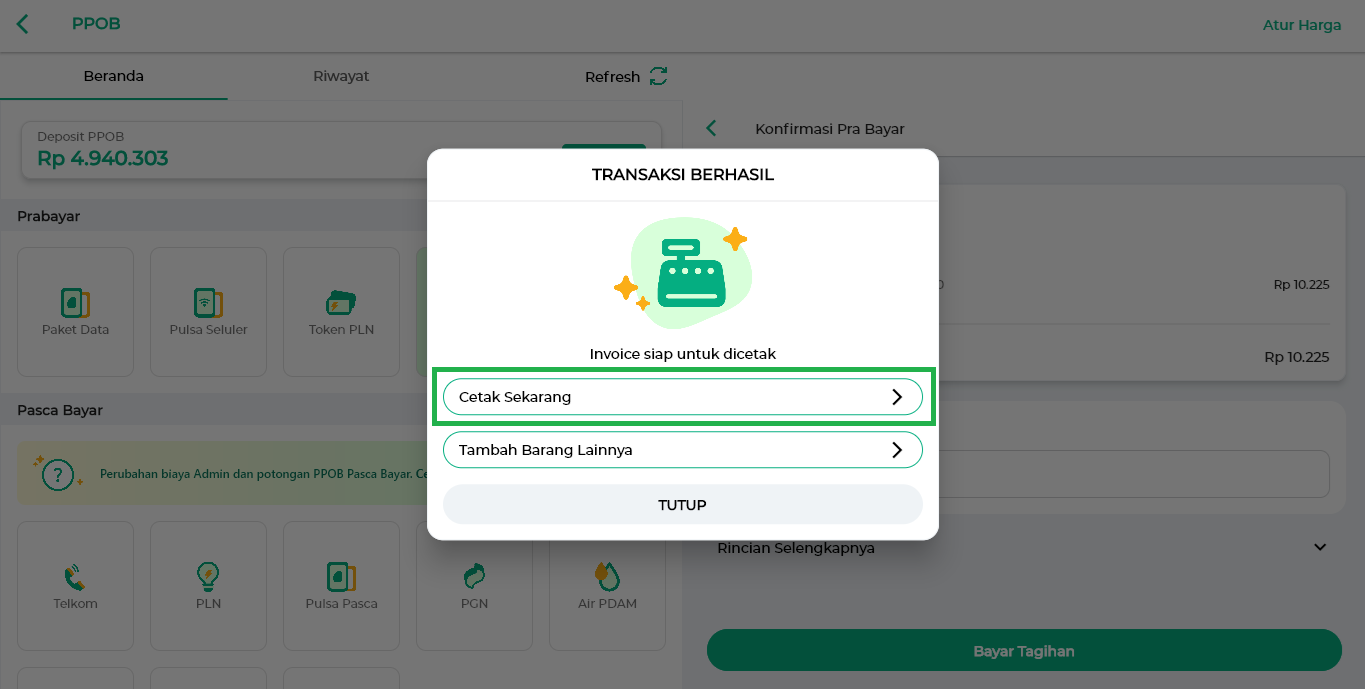Close the dialog with TUTUP

[683, 505]
